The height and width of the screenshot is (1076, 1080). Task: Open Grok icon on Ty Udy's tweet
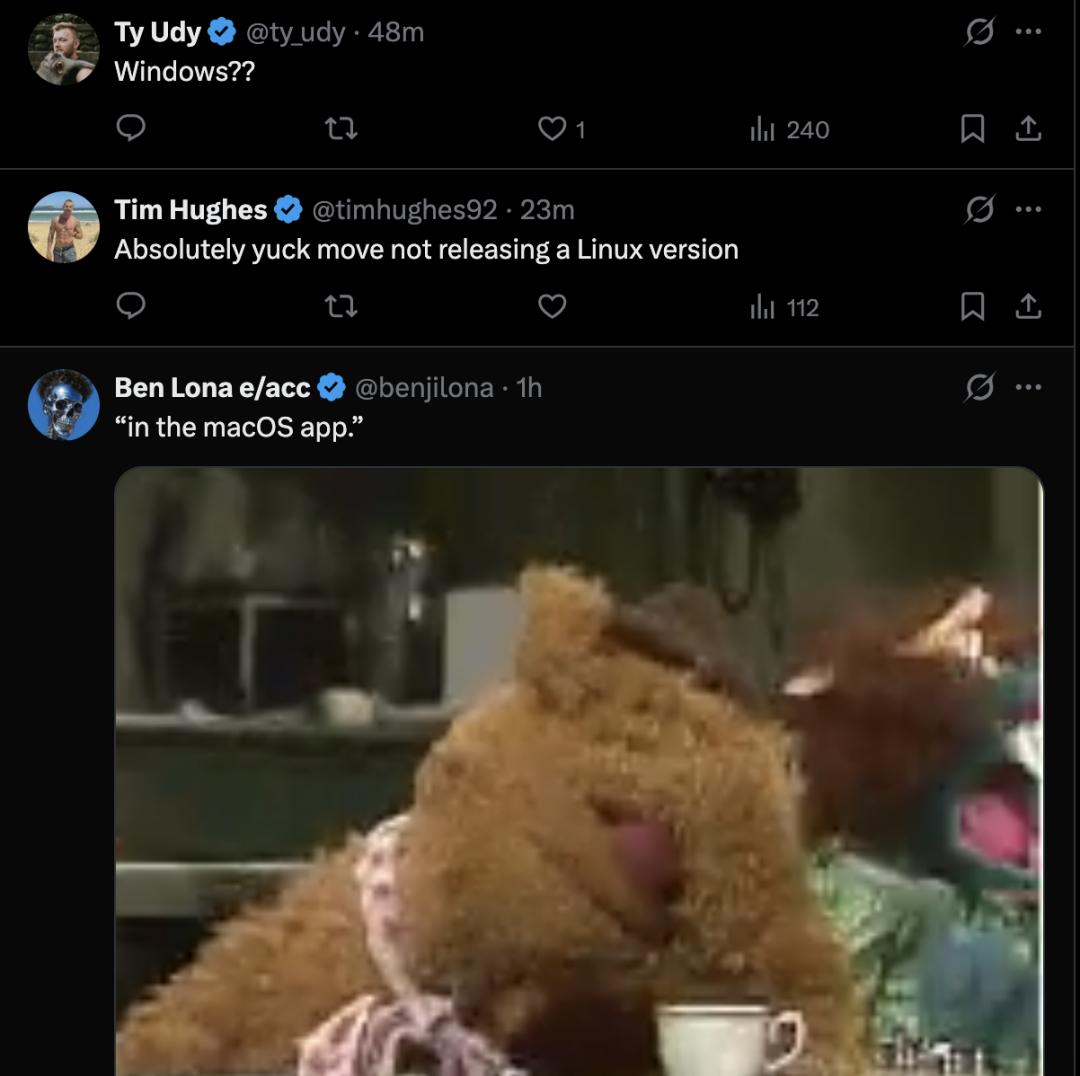(x=979, y=32)
